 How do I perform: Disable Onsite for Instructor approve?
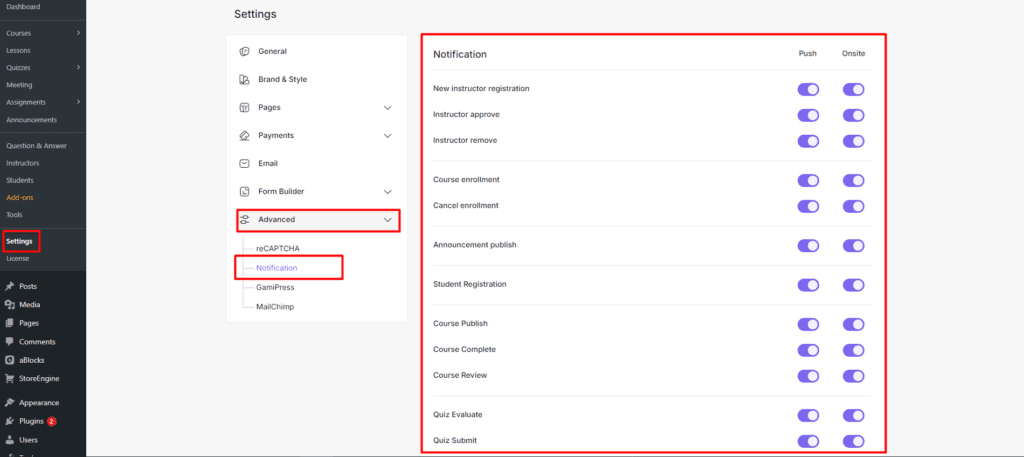pyautogui.click(x=854, y=116)
